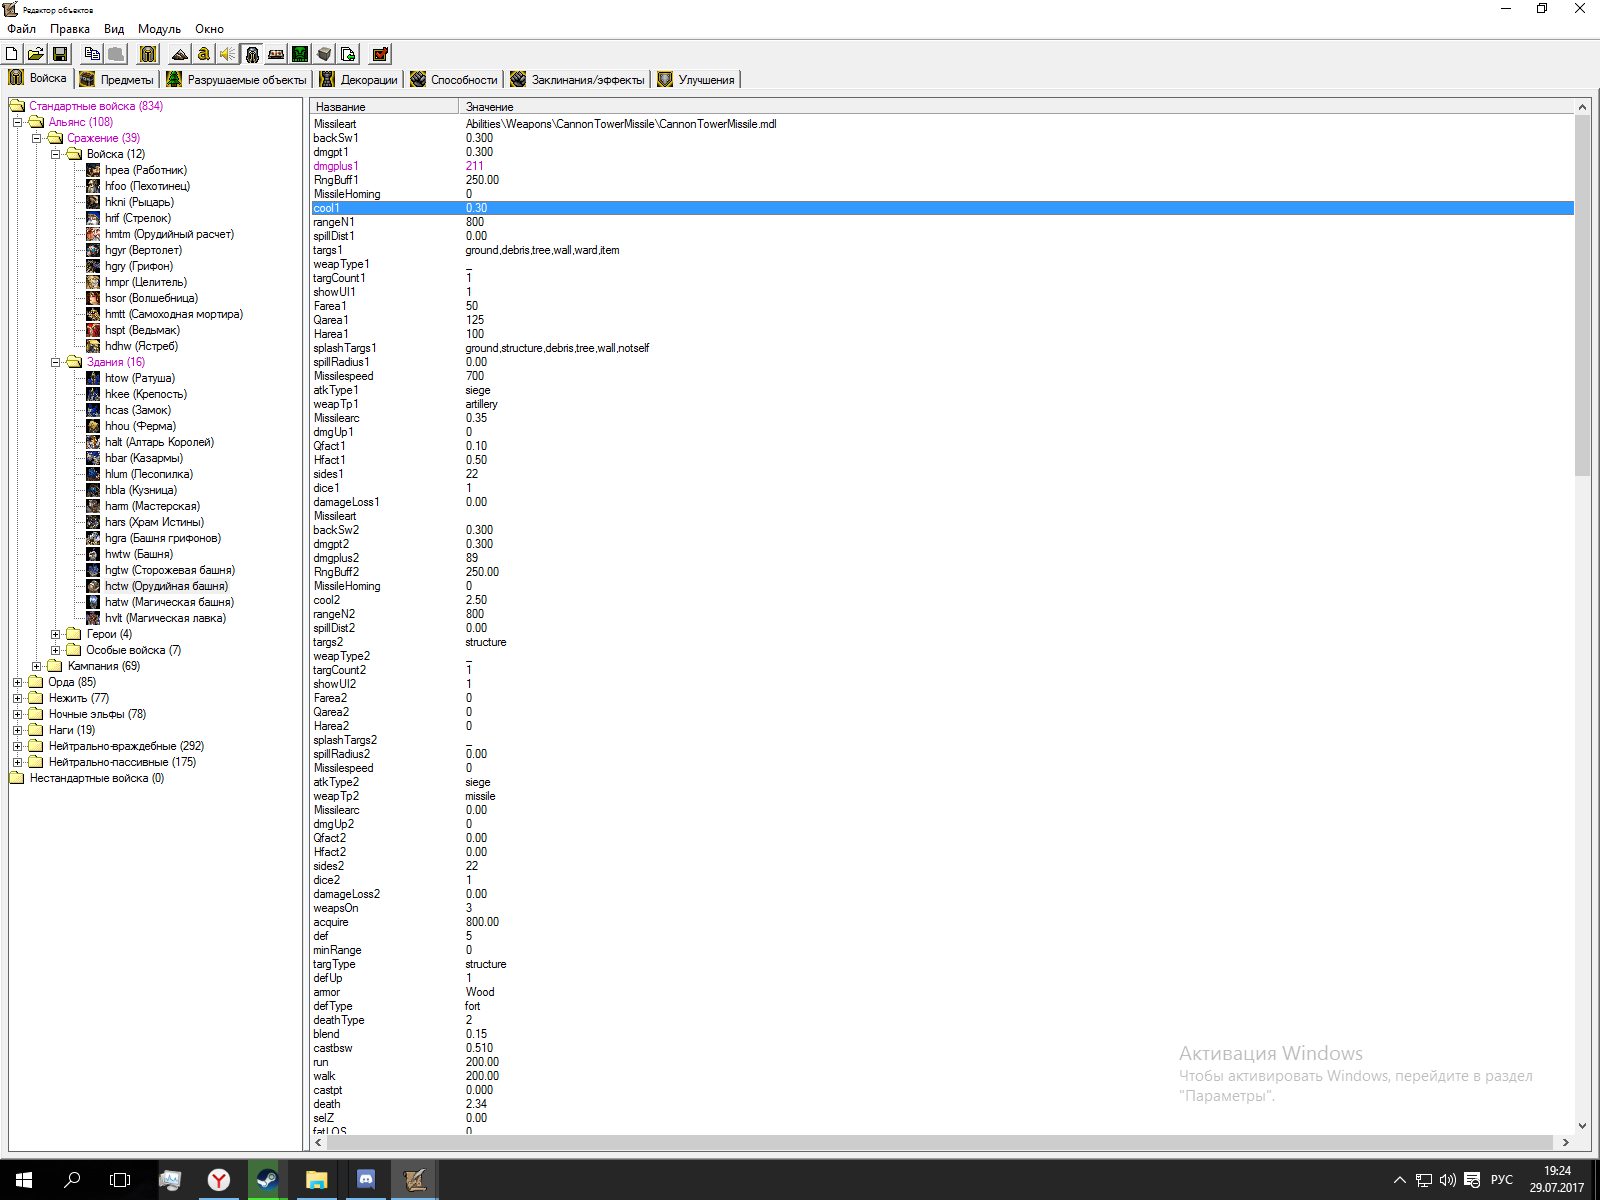The width and height of the screenshot is (1600, 1200).
Task: Click the Название column header
Action: [x=385, y=106]
